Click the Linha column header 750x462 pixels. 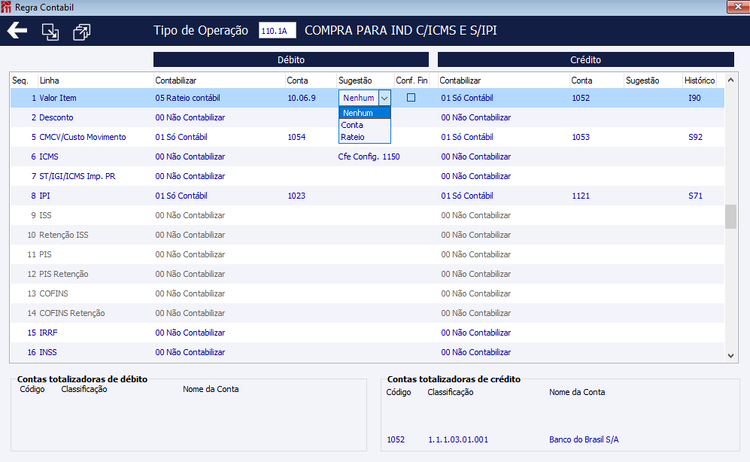coord(49,80)
